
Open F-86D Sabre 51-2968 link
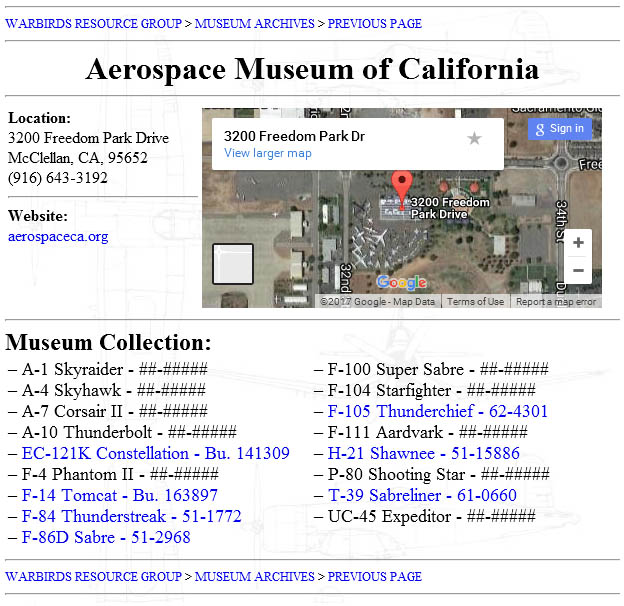tap(106, 537)
